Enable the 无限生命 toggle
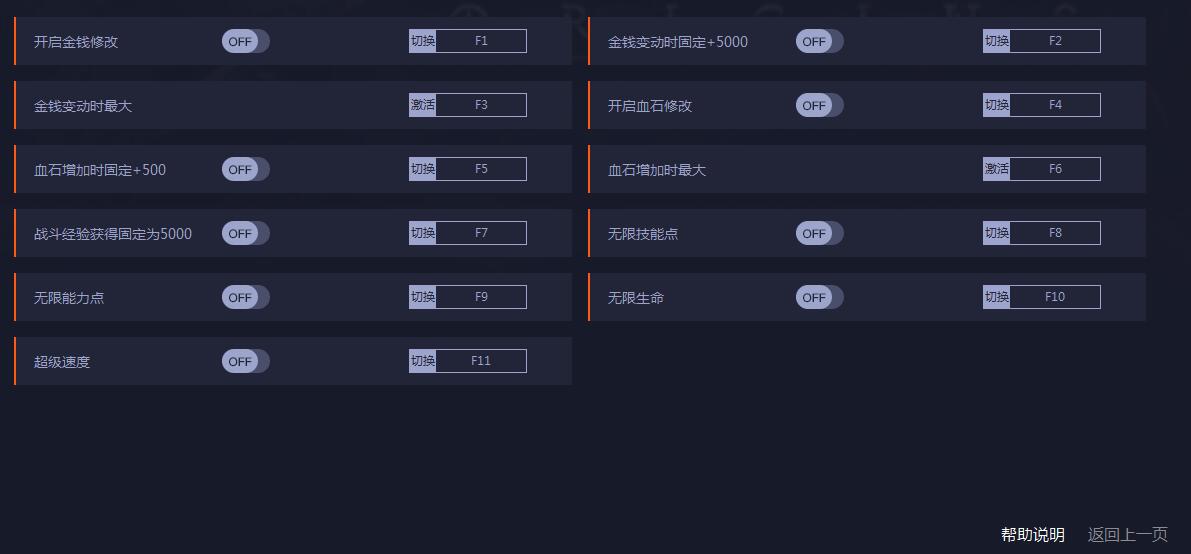 point(819,298)
